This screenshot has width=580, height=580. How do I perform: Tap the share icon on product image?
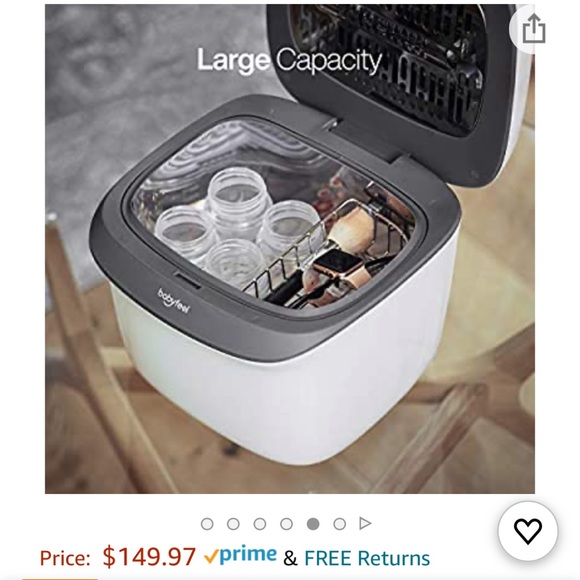pos(533,29)
